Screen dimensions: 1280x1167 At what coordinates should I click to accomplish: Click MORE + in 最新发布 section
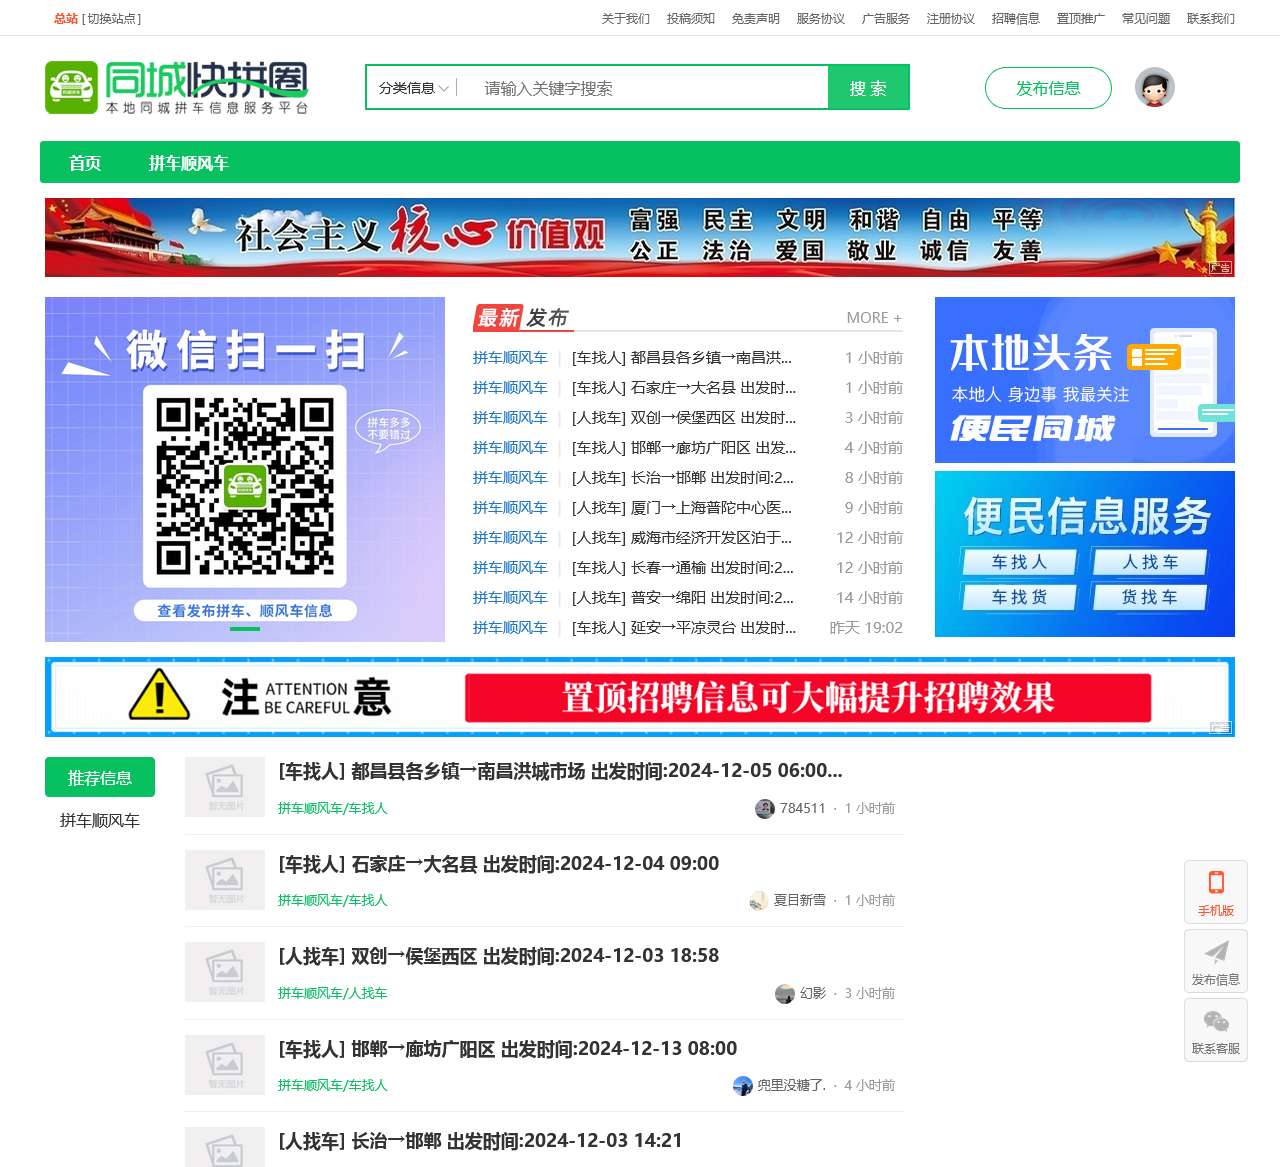coord(874,318)
